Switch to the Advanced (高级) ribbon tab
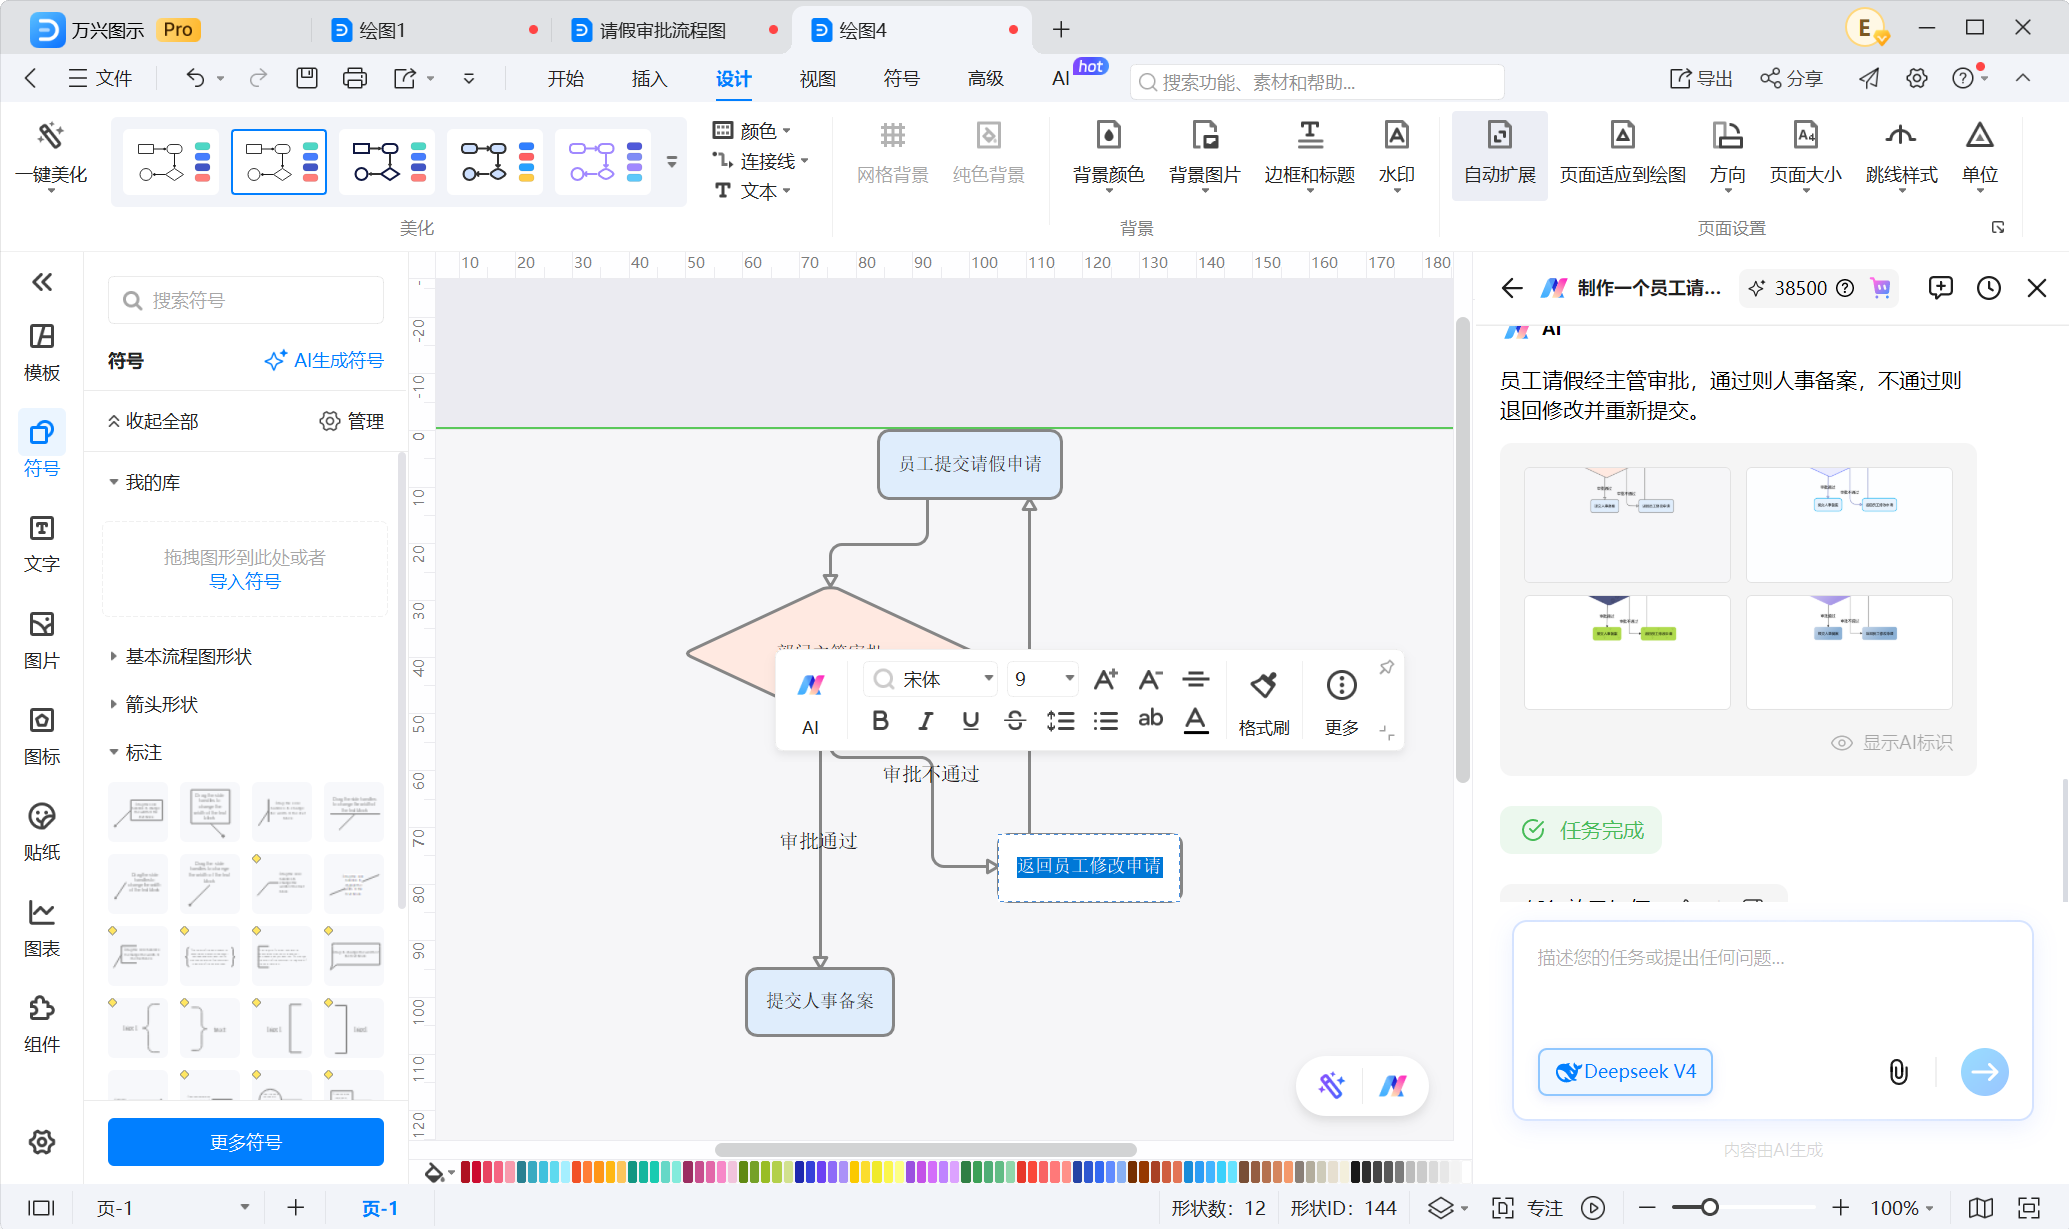2069x1229 pixels. coord(985,78)
